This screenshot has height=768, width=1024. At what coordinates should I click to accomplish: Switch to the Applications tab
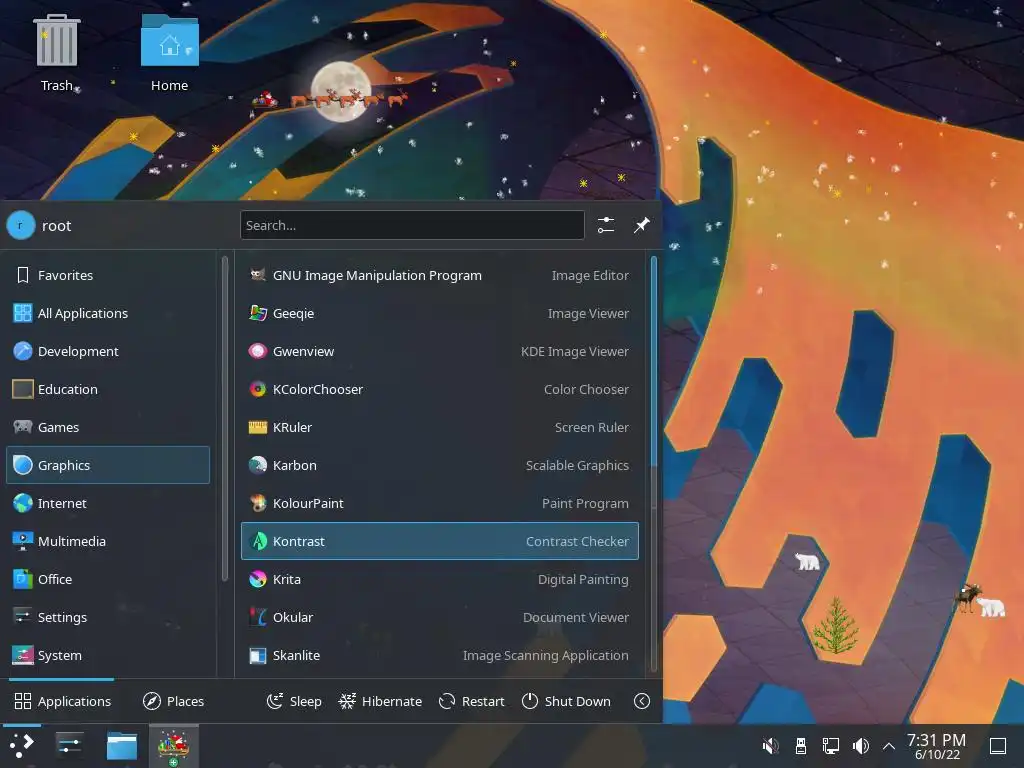click(63, 701)
